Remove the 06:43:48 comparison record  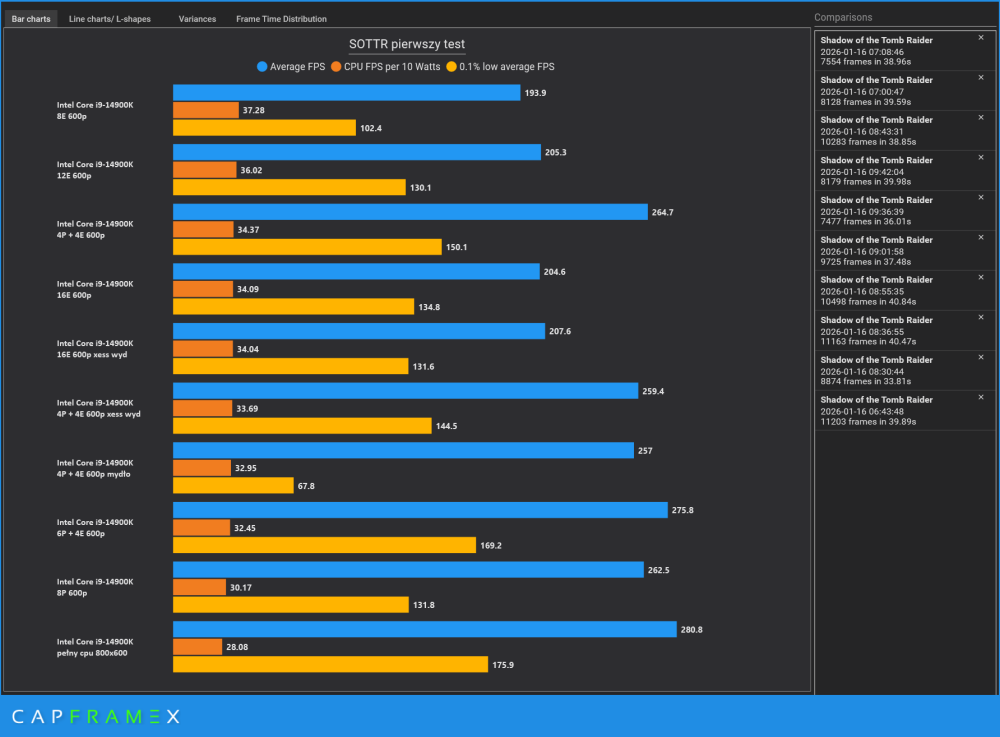coord(981,397)
